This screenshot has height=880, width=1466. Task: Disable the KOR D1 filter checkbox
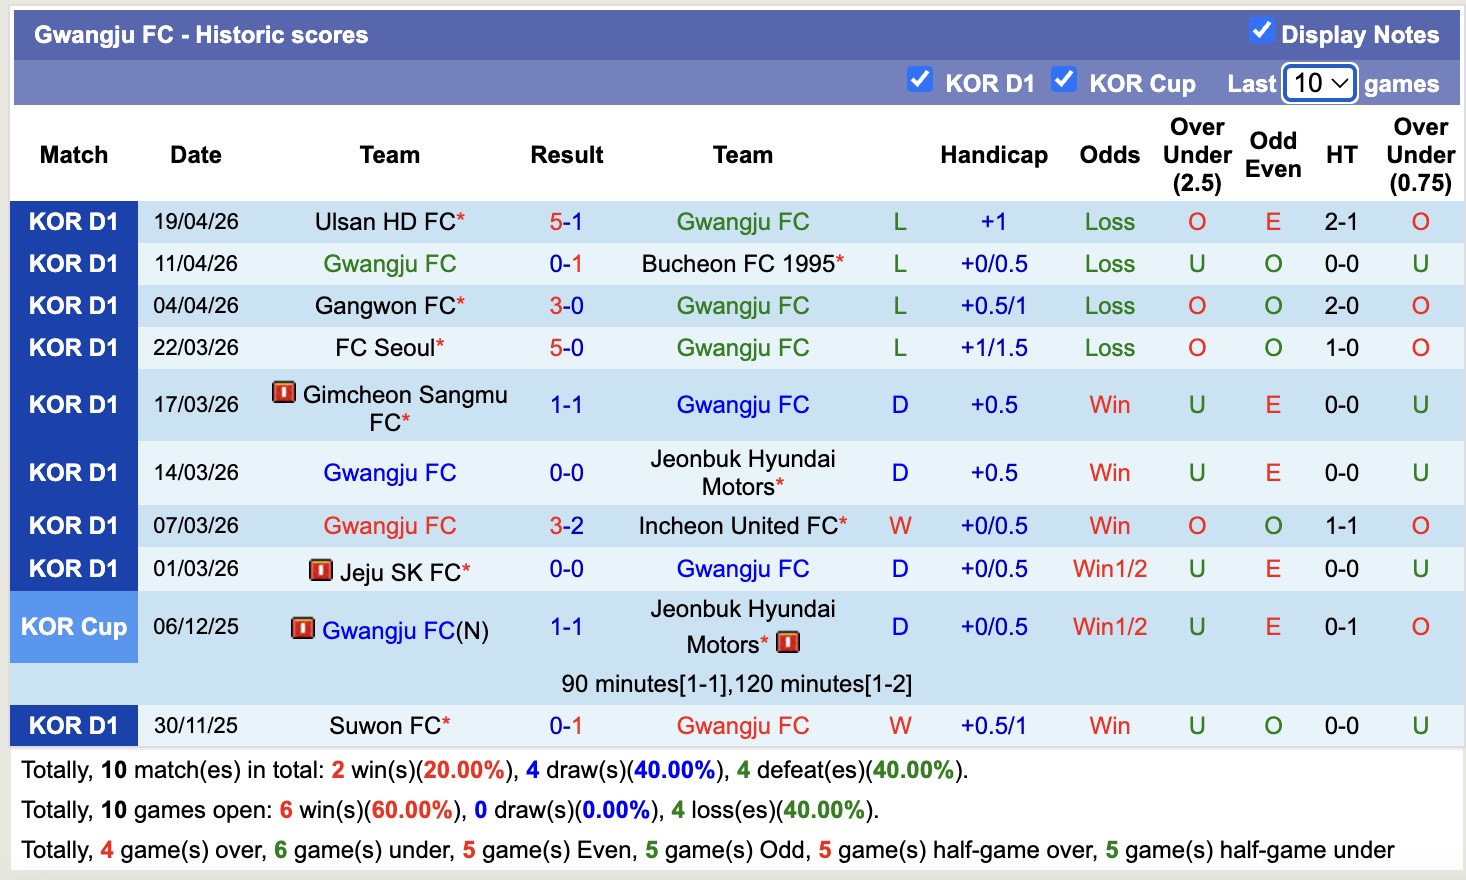[920, 78]
